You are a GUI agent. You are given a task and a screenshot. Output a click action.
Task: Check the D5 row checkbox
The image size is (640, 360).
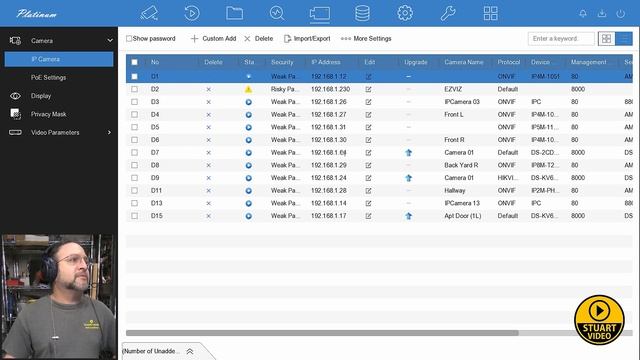[134, 127]
